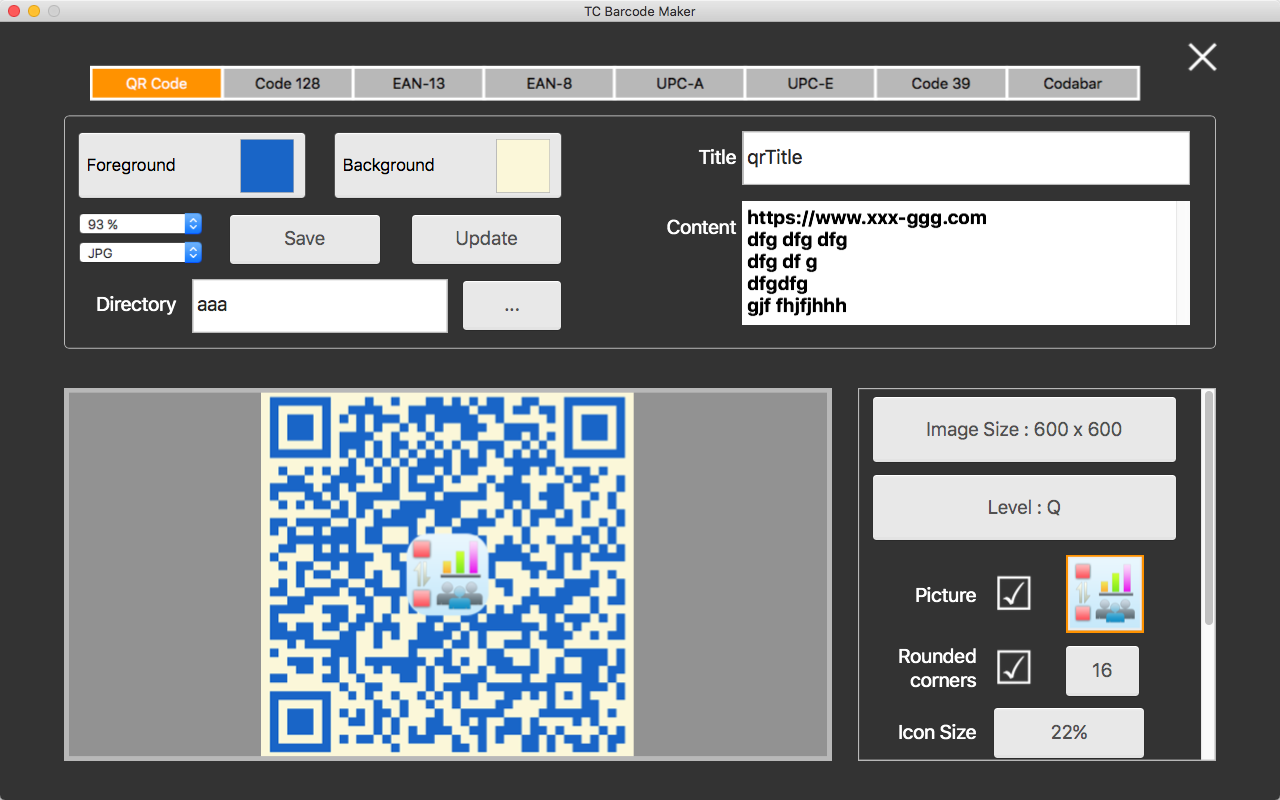Click in the Content text area
The height and width of the screenshot is (800, 1280).
[959, 263]
